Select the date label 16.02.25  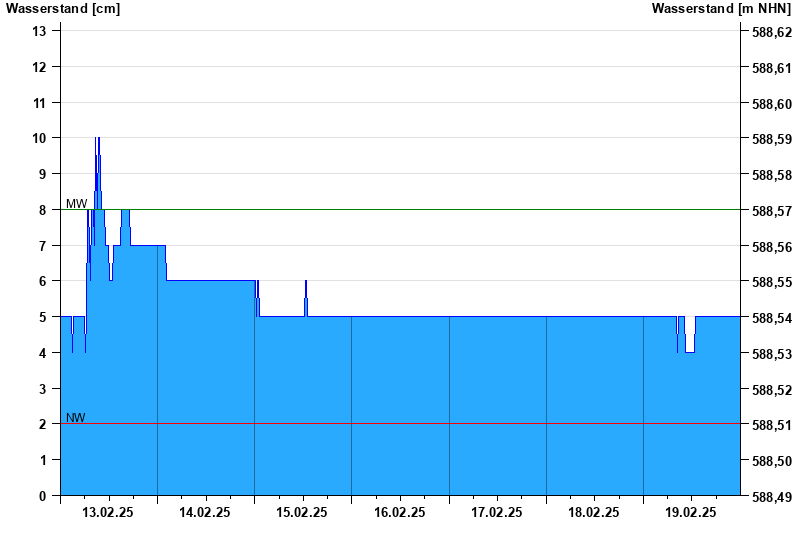[x=399, y=512]
